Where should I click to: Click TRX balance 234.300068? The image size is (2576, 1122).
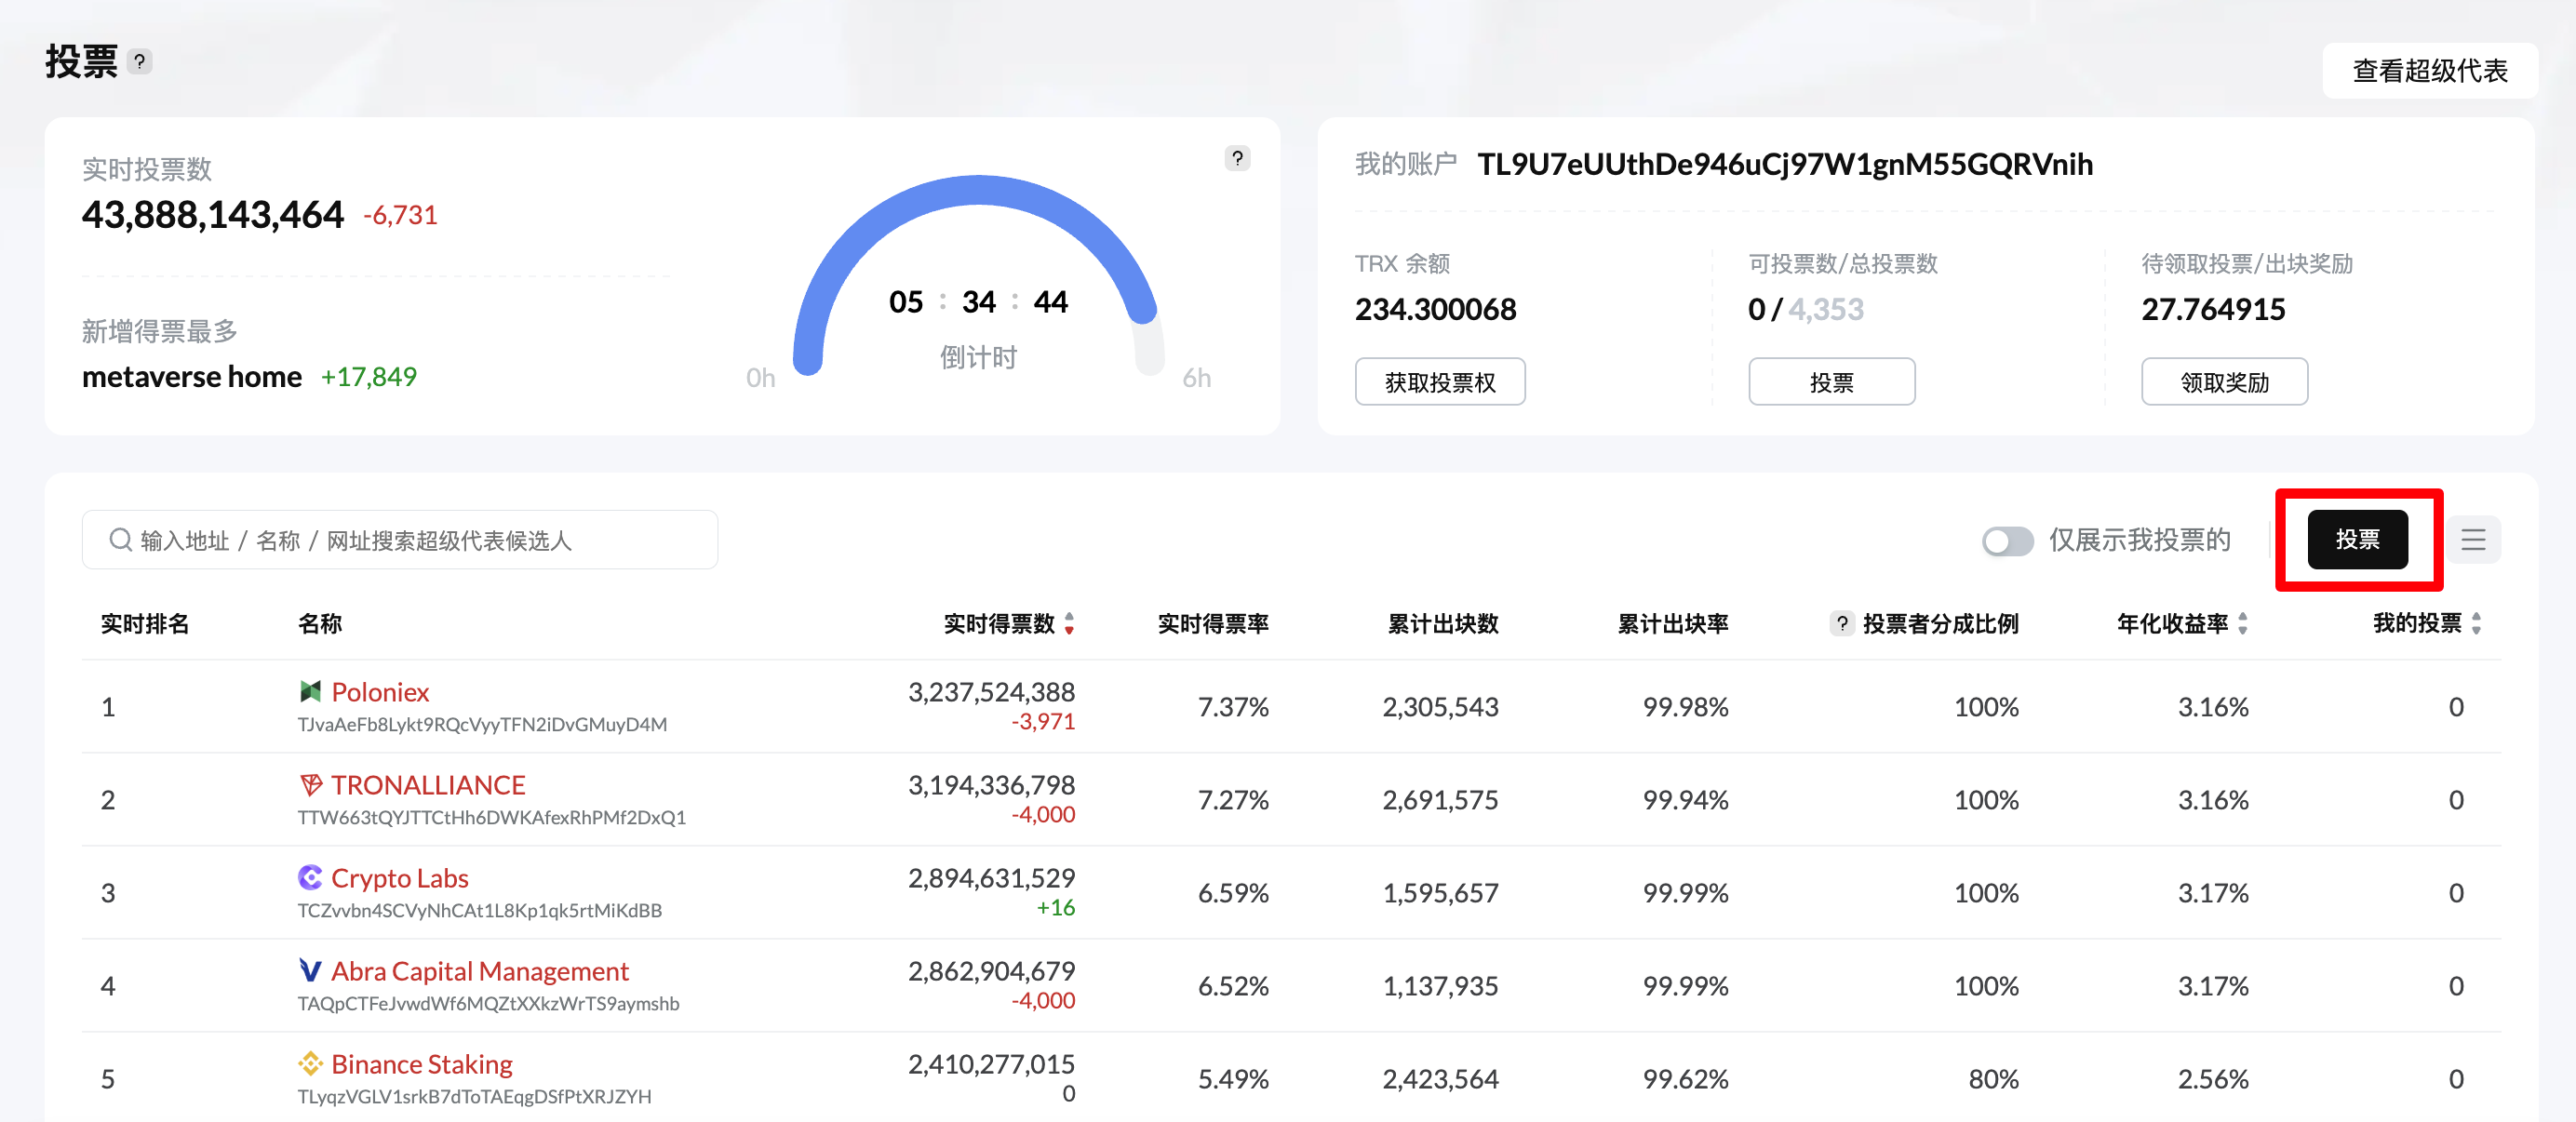[x=1436, y=309]
